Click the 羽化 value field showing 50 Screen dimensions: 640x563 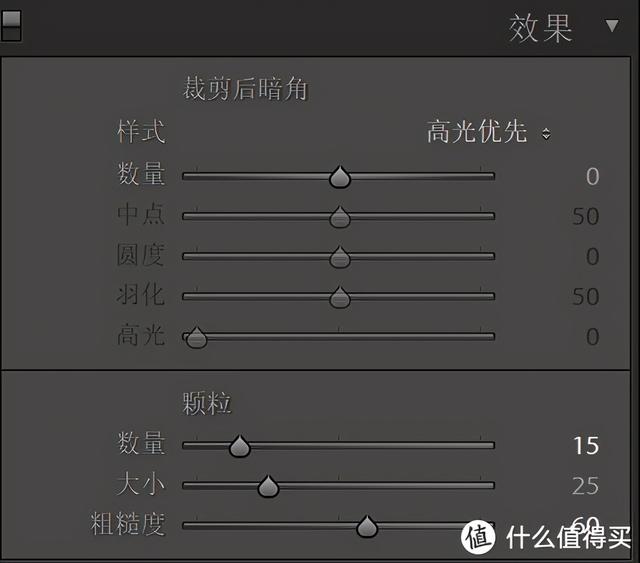[x=586, y=296]
